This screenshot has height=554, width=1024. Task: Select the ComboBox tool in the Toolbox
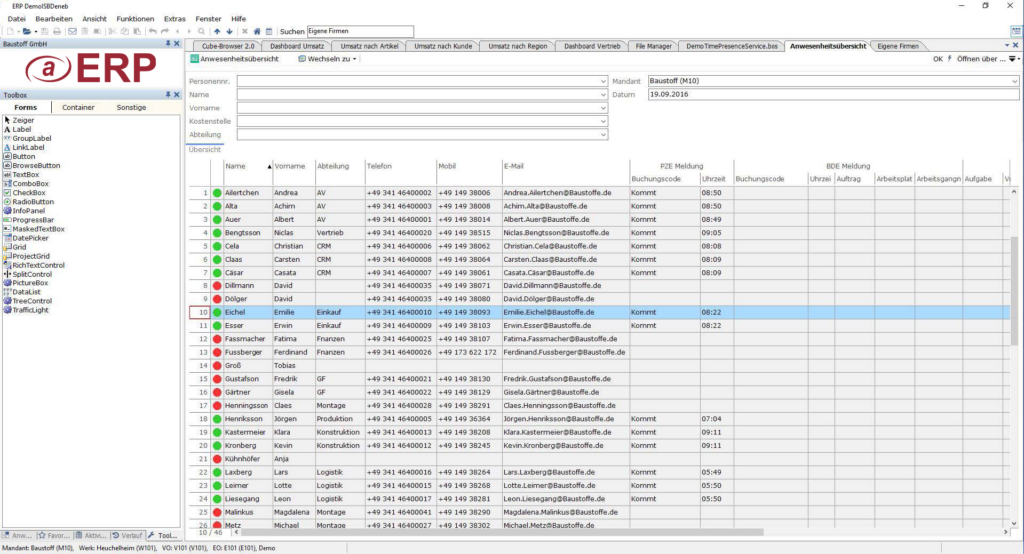(31, 183)
